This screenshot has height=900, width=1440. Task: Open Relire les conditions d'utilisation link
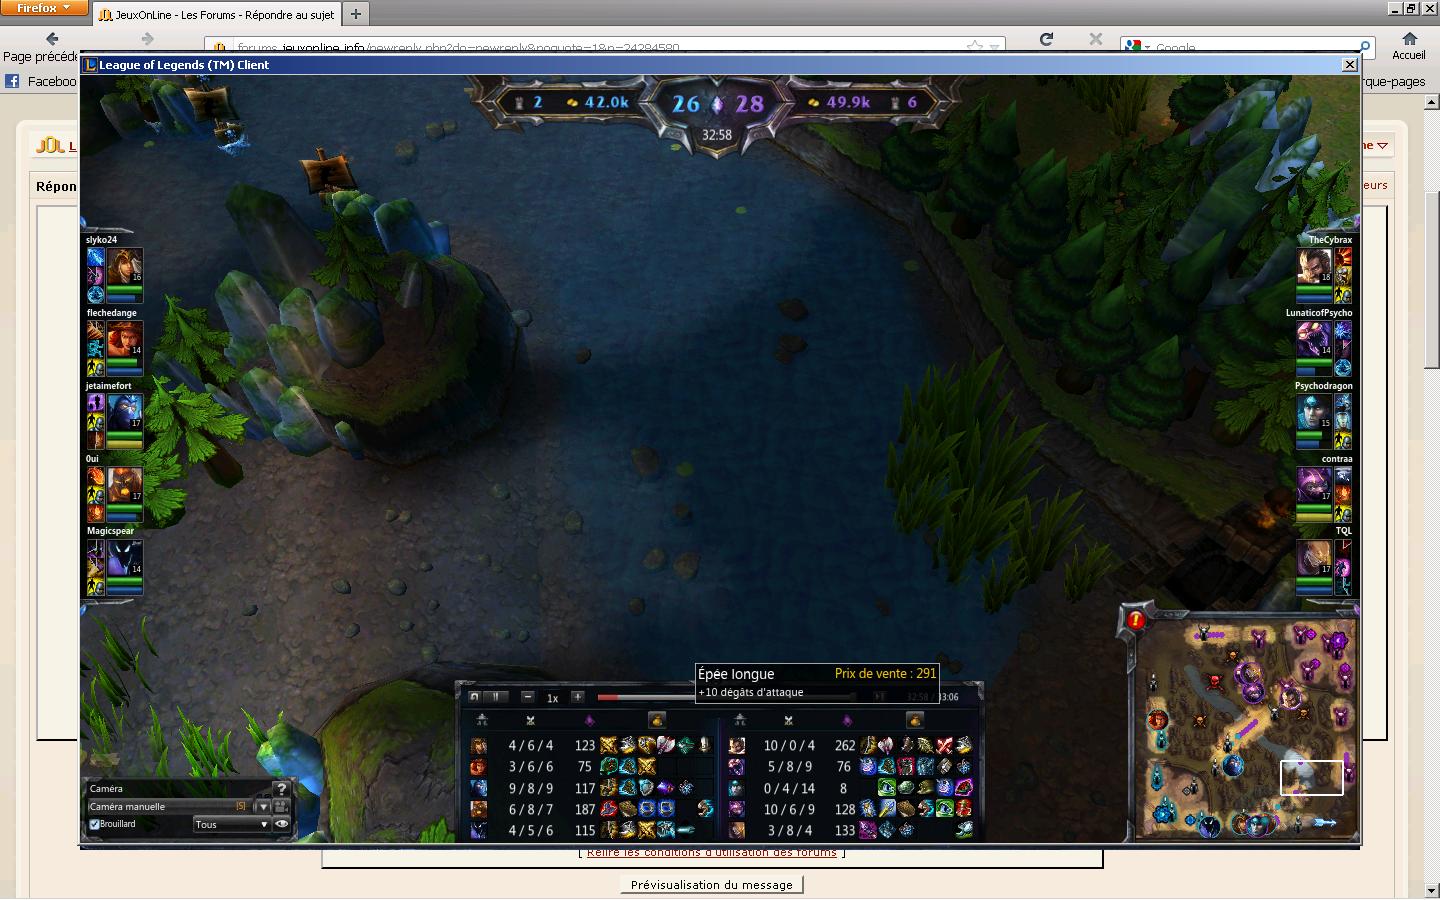click(711, 853)
